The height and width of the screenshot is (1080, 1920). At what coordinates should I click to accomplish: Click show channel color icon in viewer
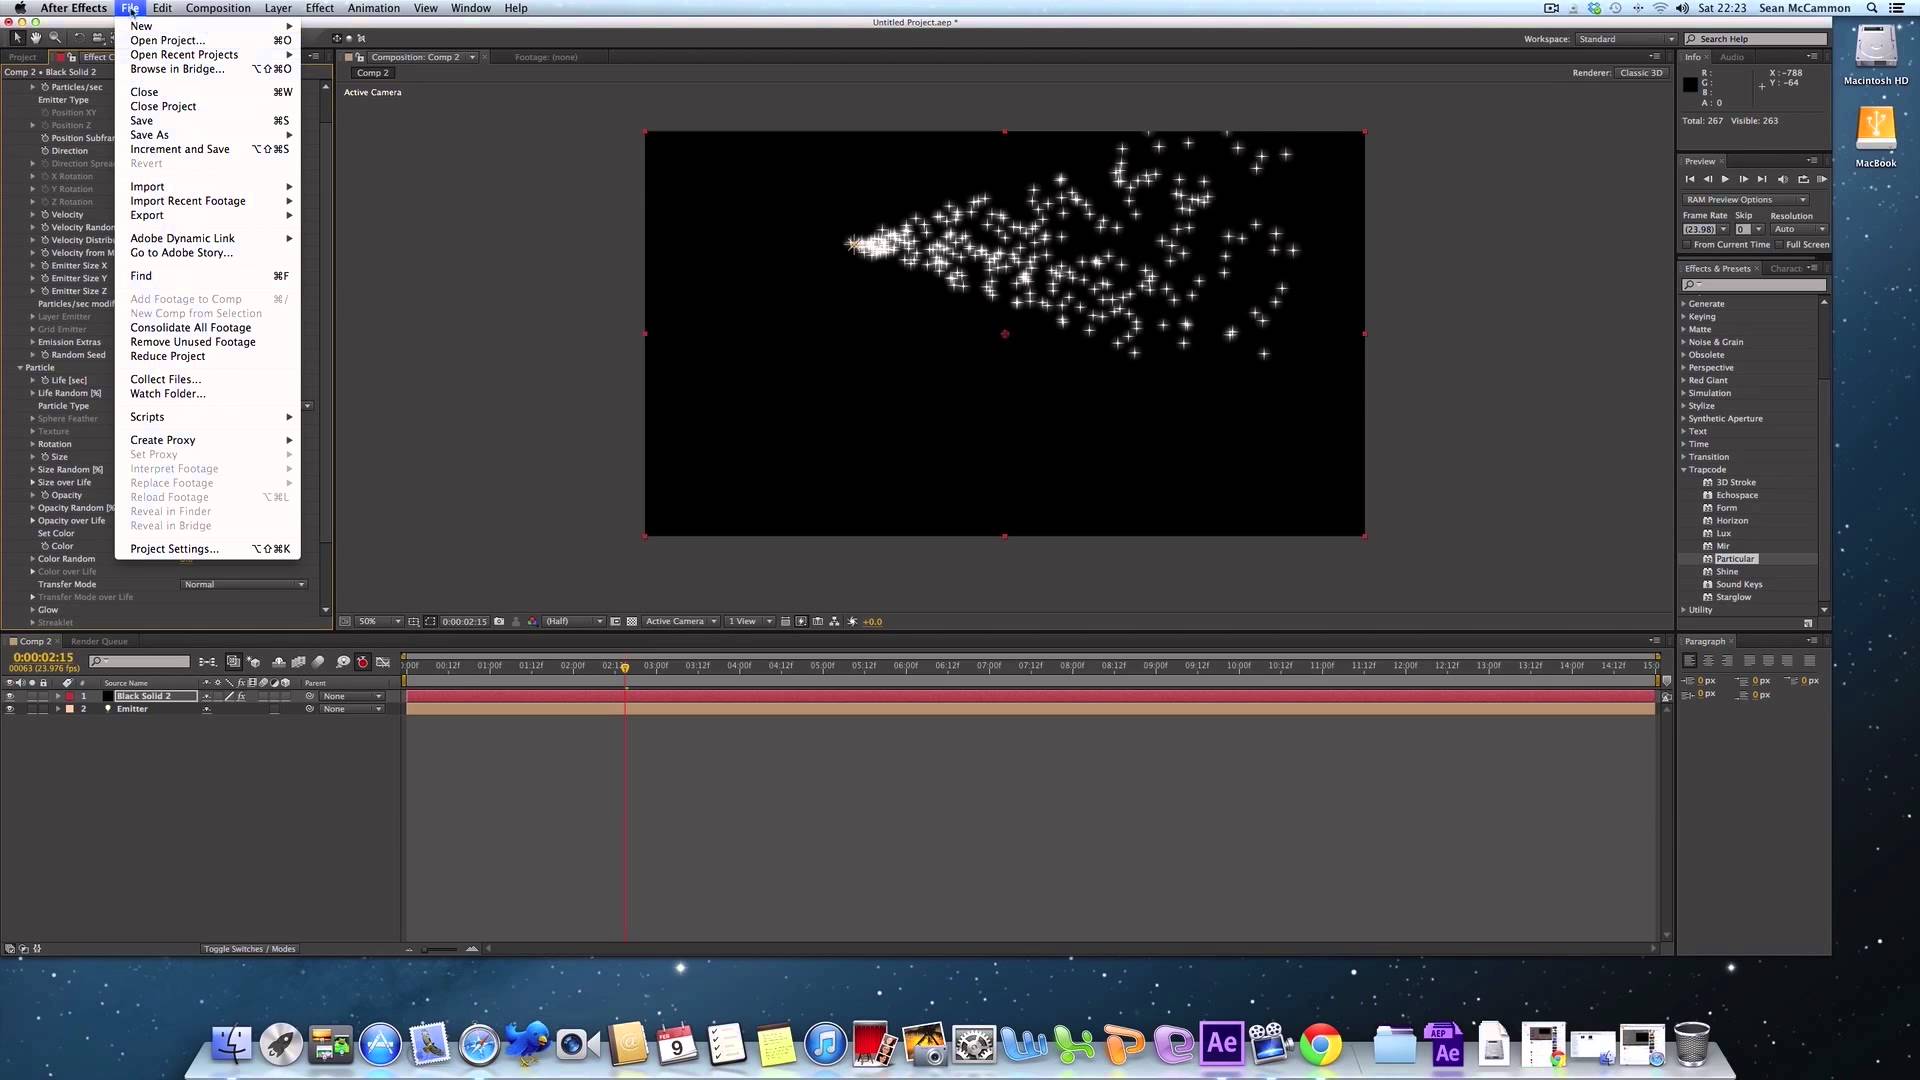pos(532,621)
